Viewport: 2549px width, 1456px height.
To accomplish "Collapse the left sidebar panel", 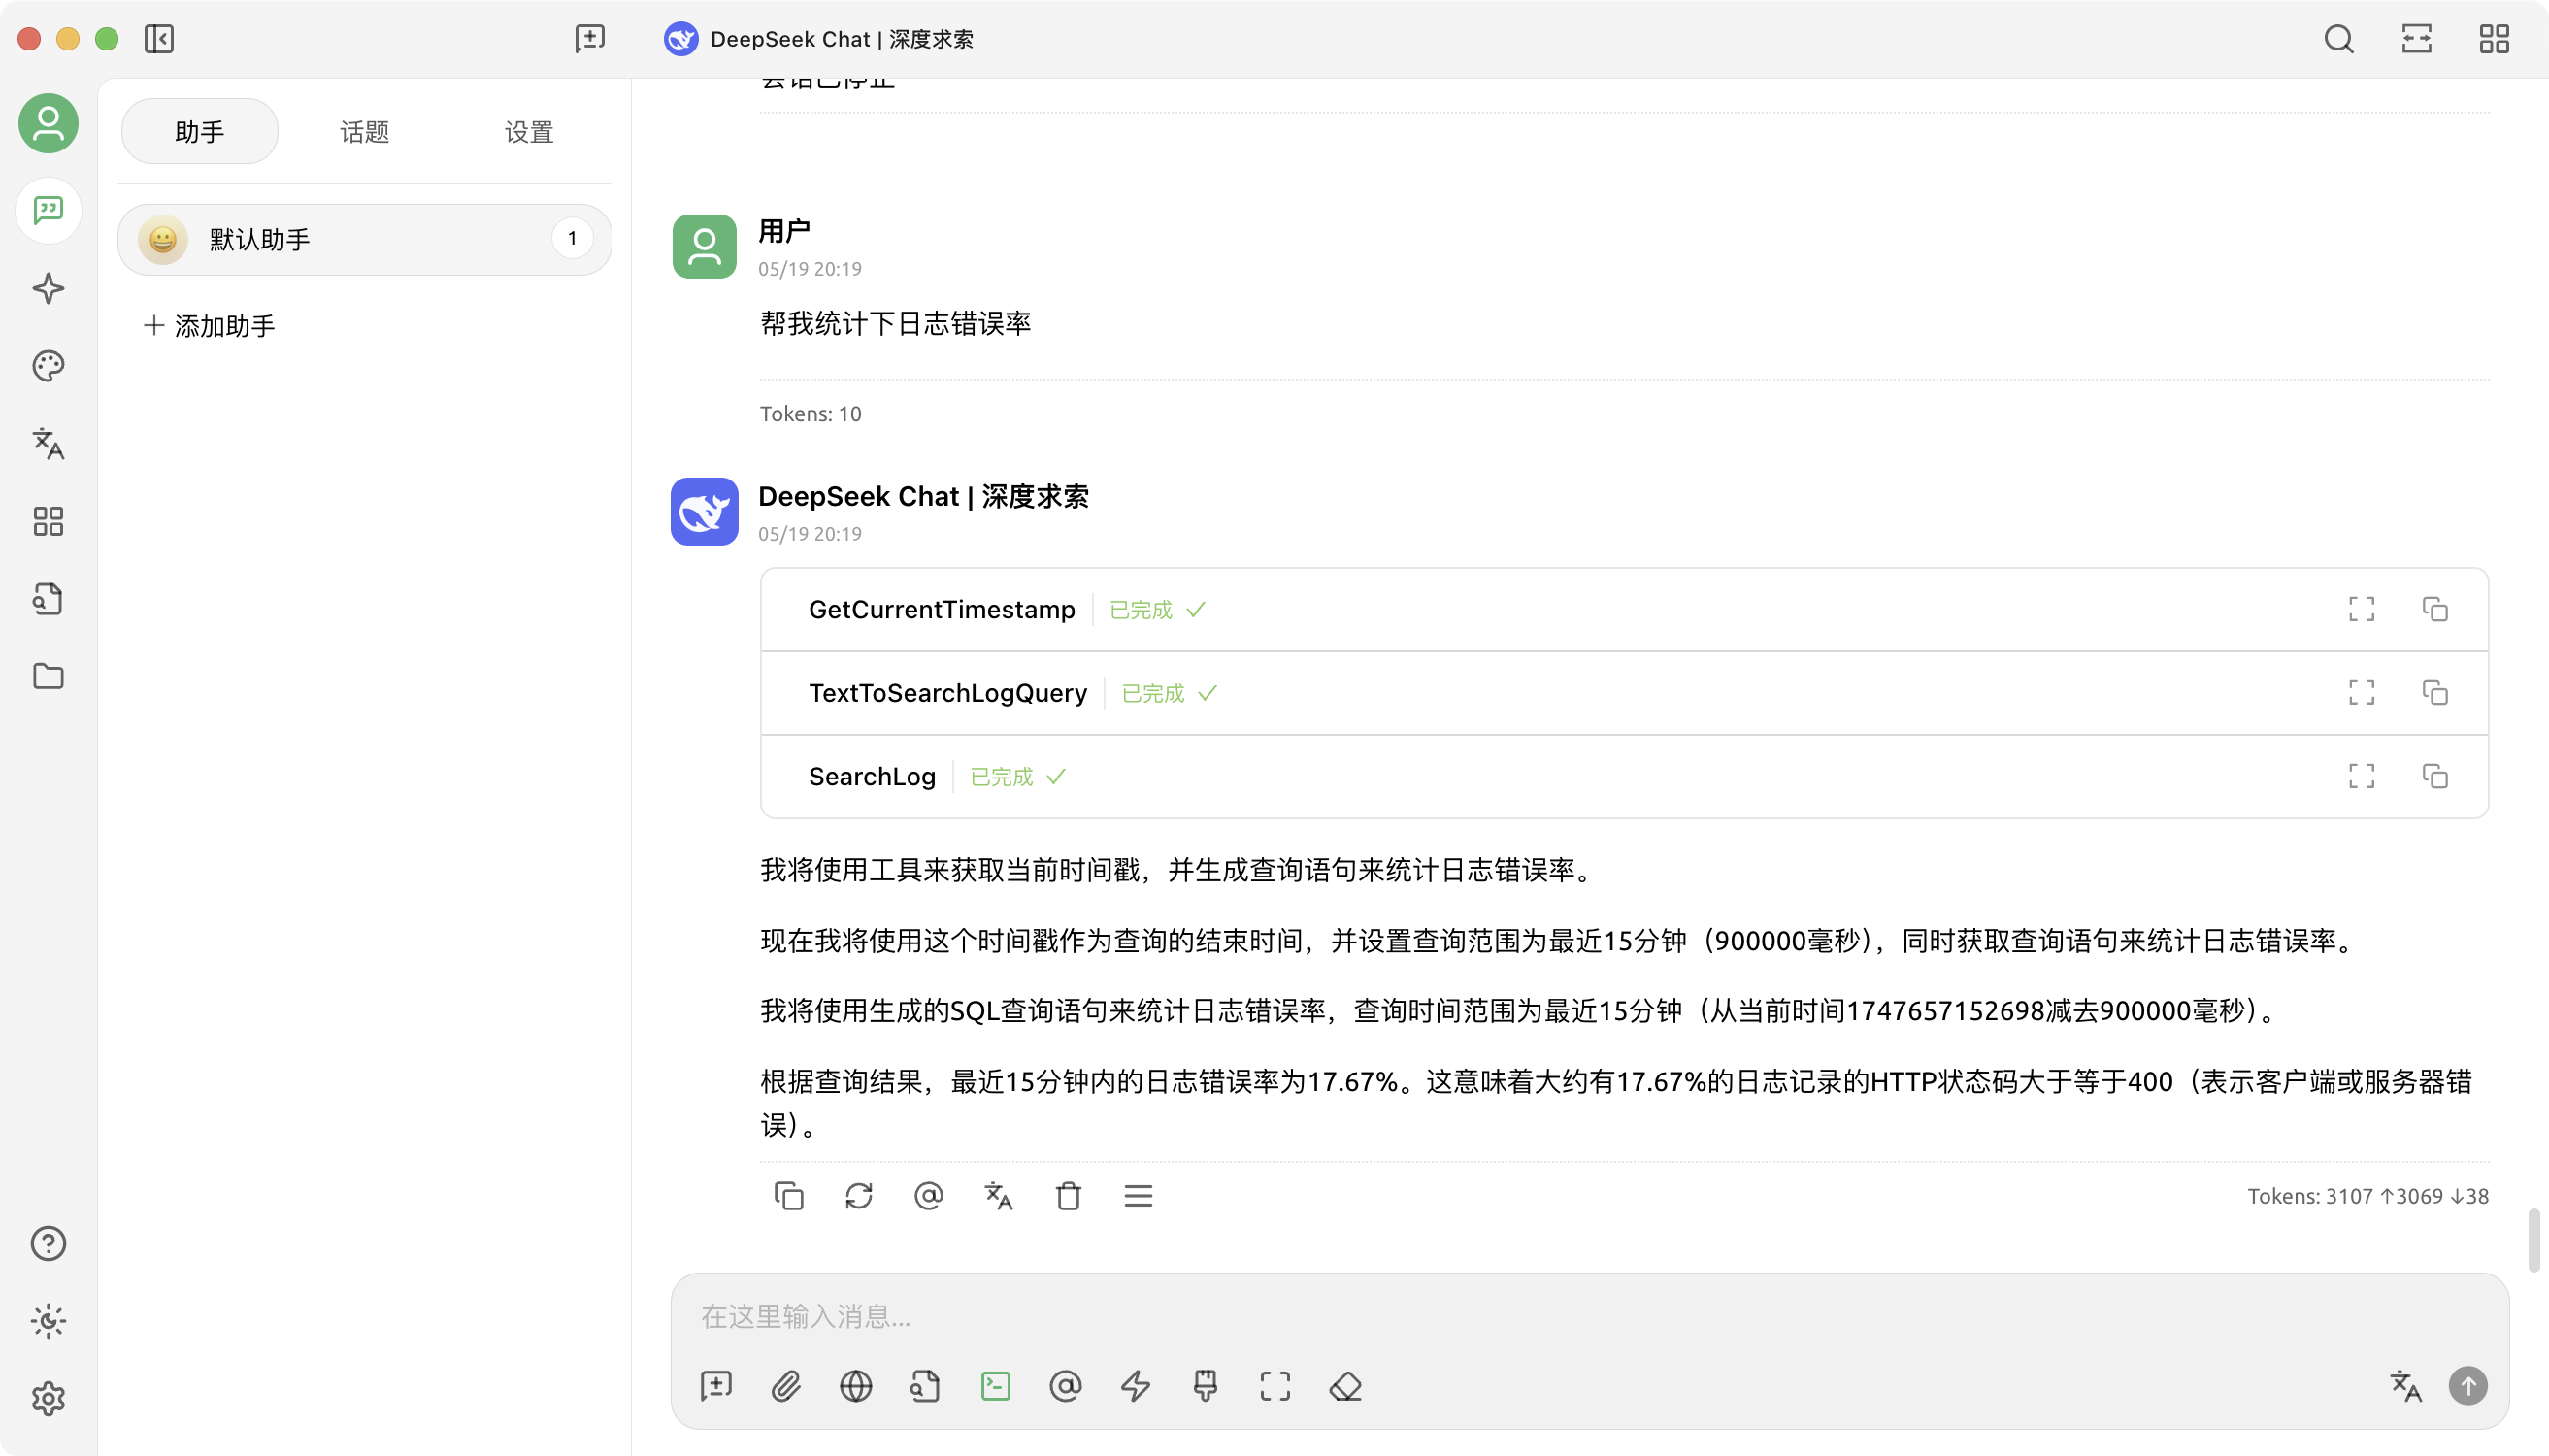I will (159, 39).
